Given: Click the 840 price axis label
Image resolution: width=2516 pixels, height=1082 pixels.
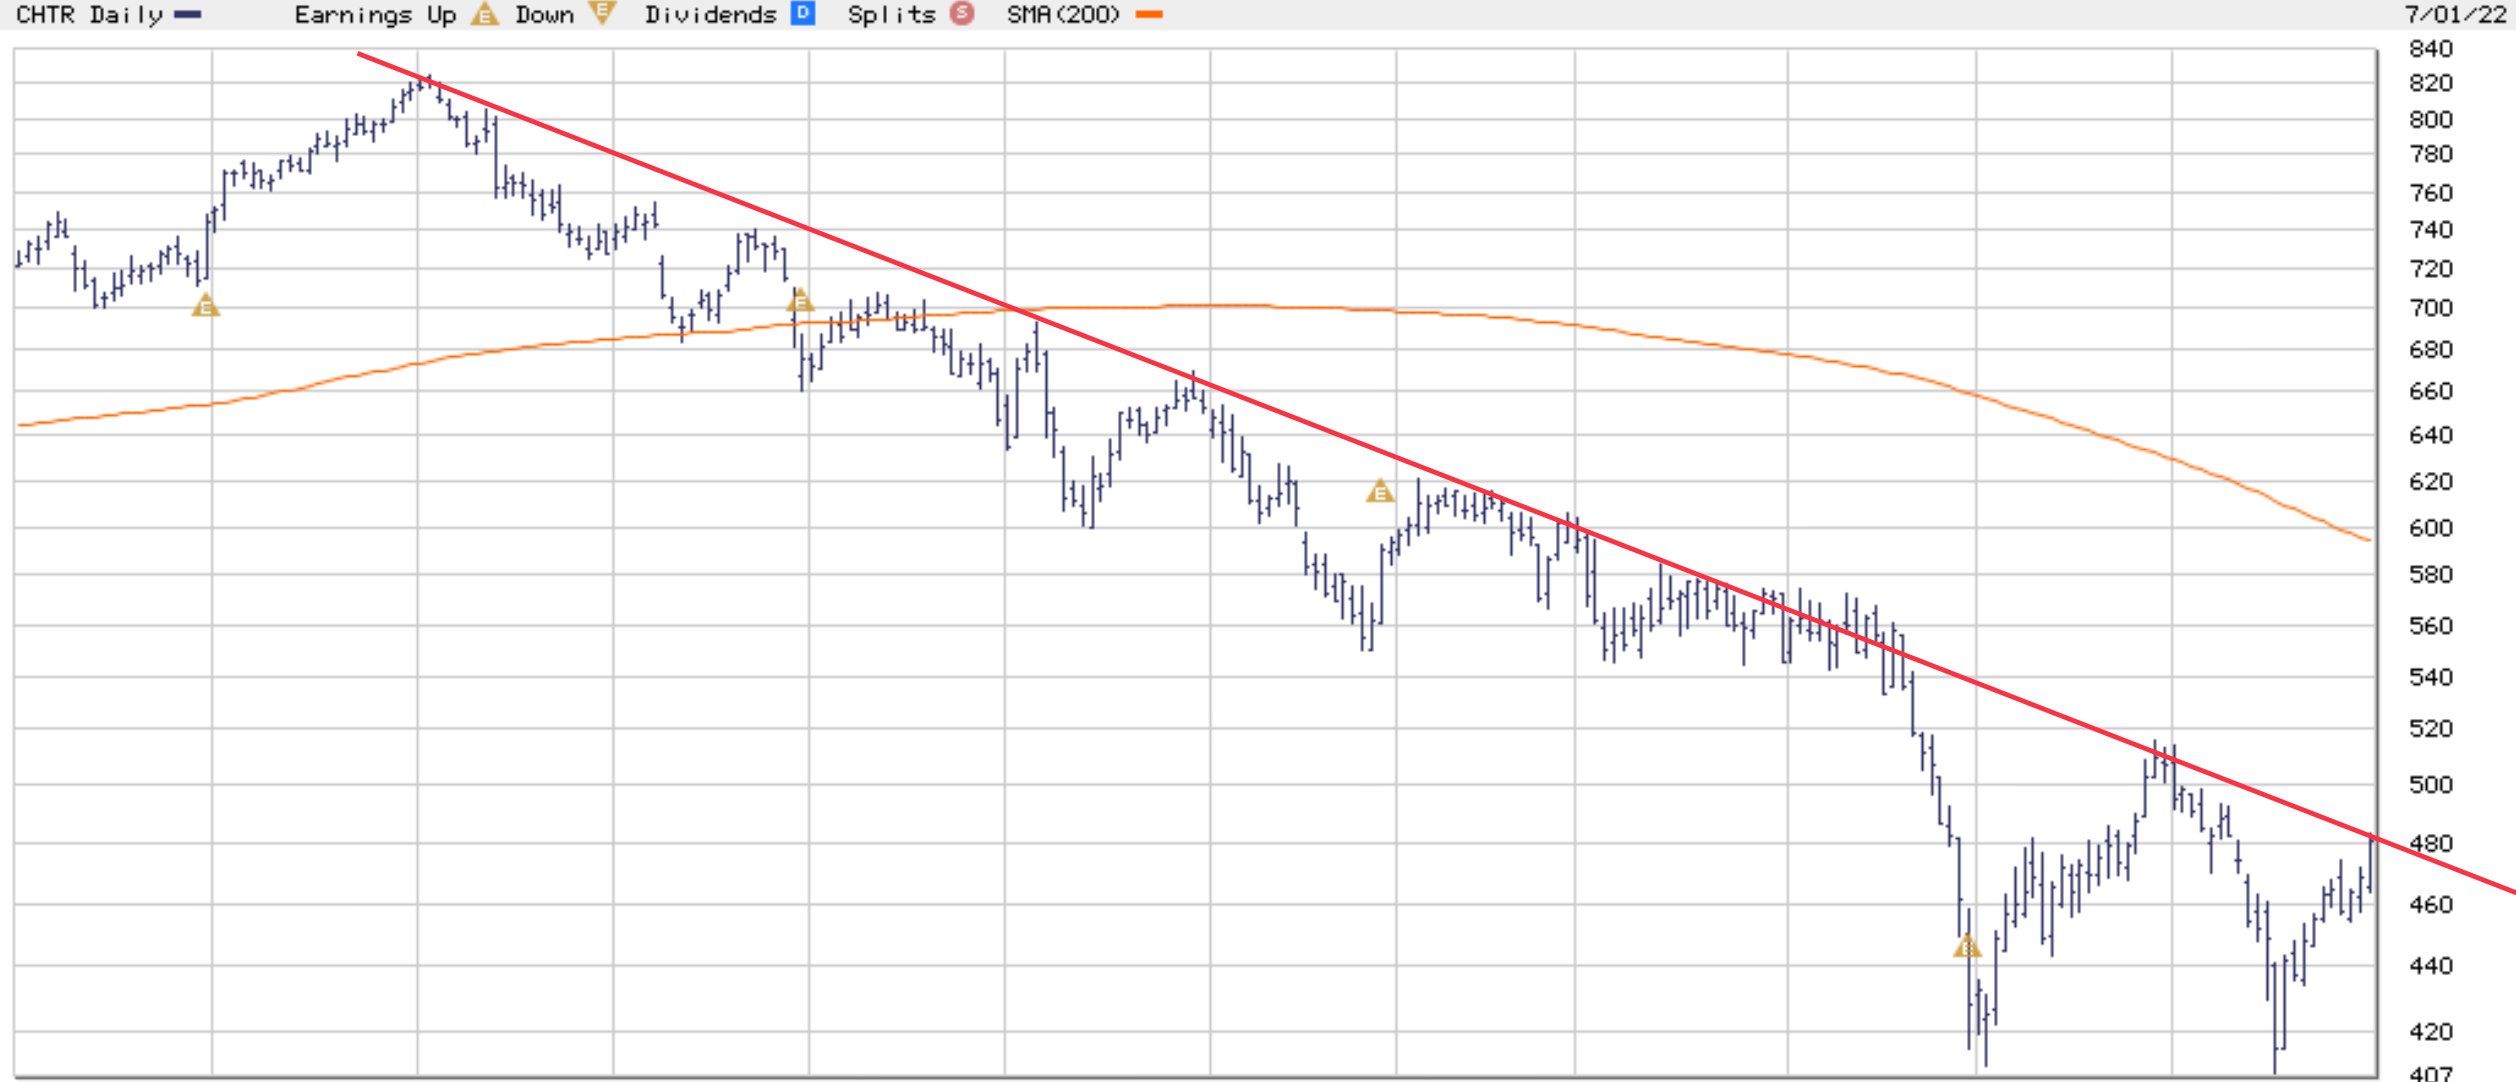Looking at the screenshot, I should tap(2430, 49).
